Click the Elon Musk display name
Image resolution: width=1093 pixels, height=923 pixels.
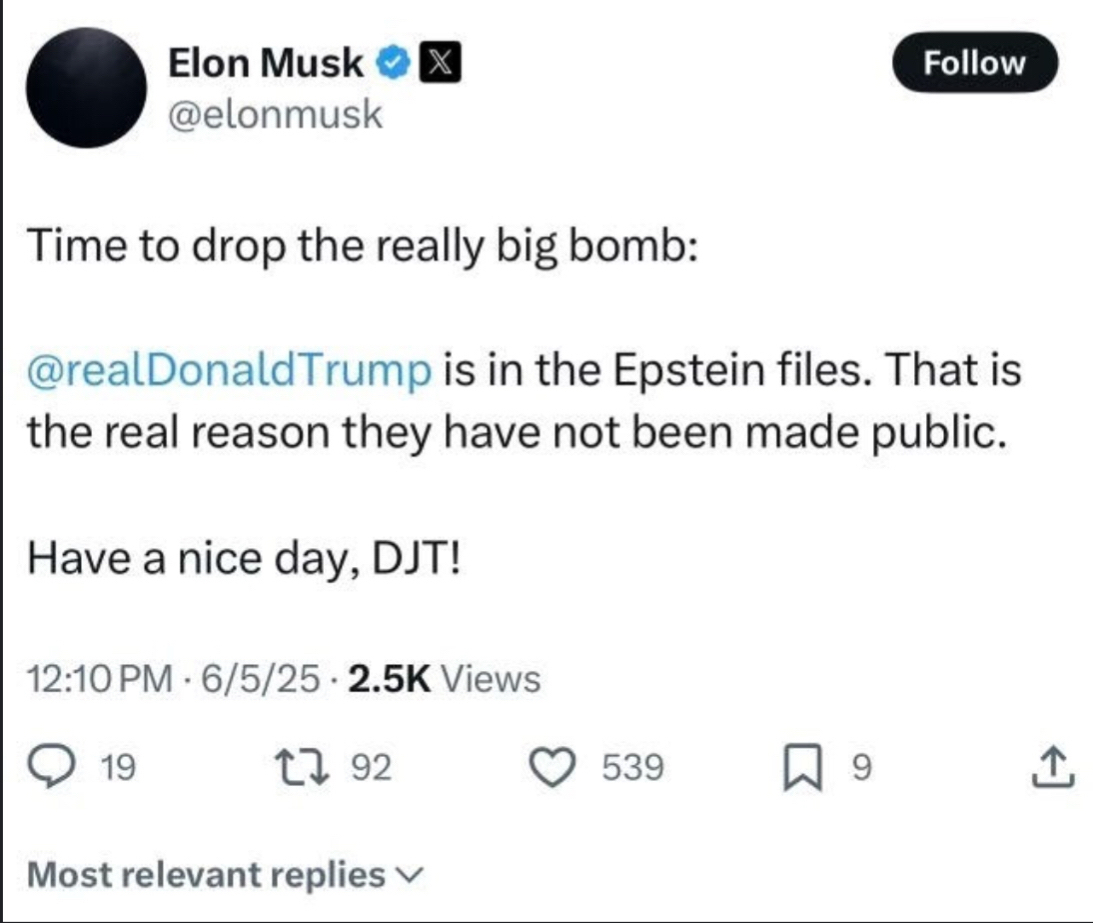265,64
